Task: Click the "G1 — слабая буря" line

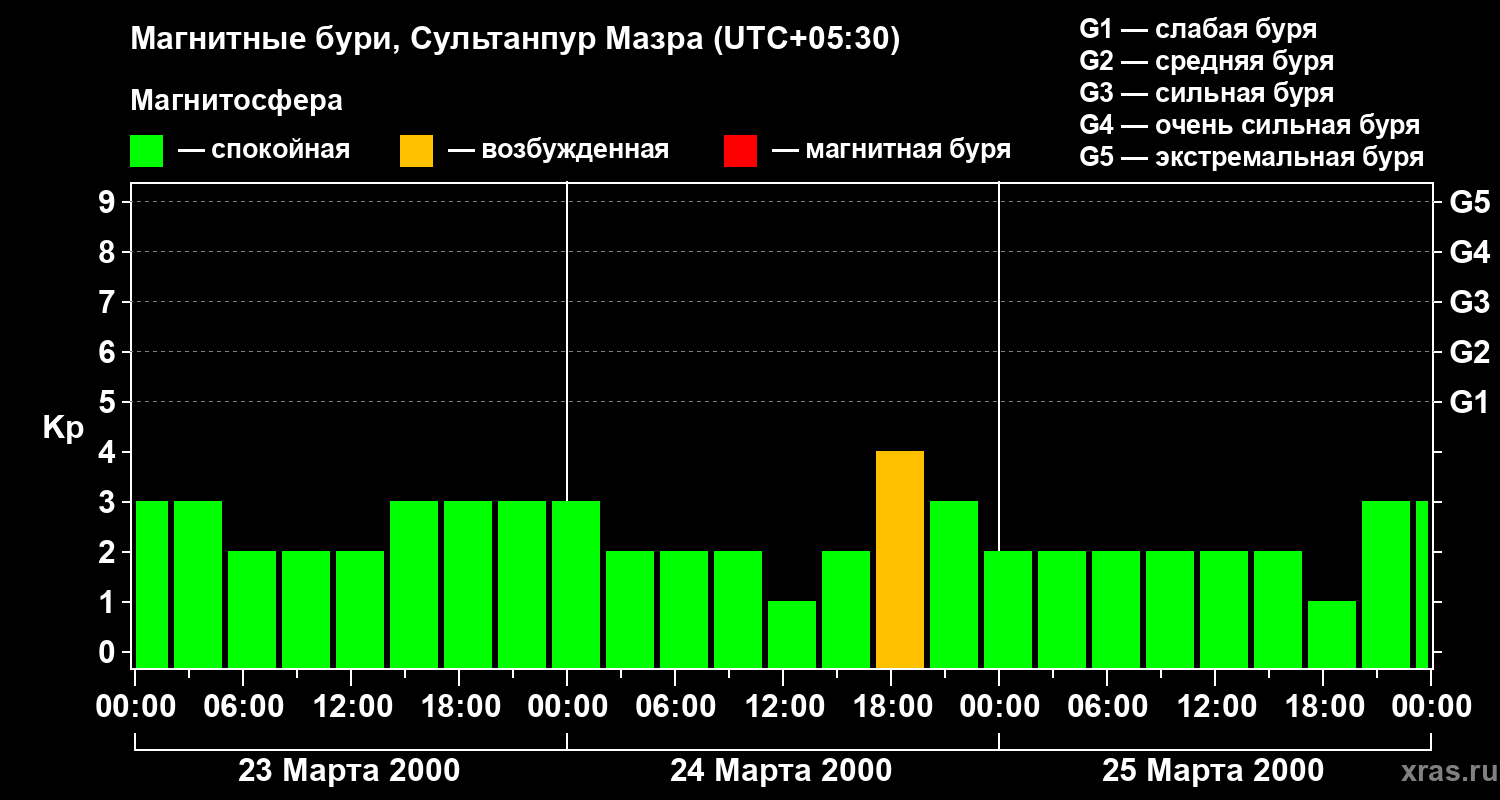Action: coord(1198,29)
